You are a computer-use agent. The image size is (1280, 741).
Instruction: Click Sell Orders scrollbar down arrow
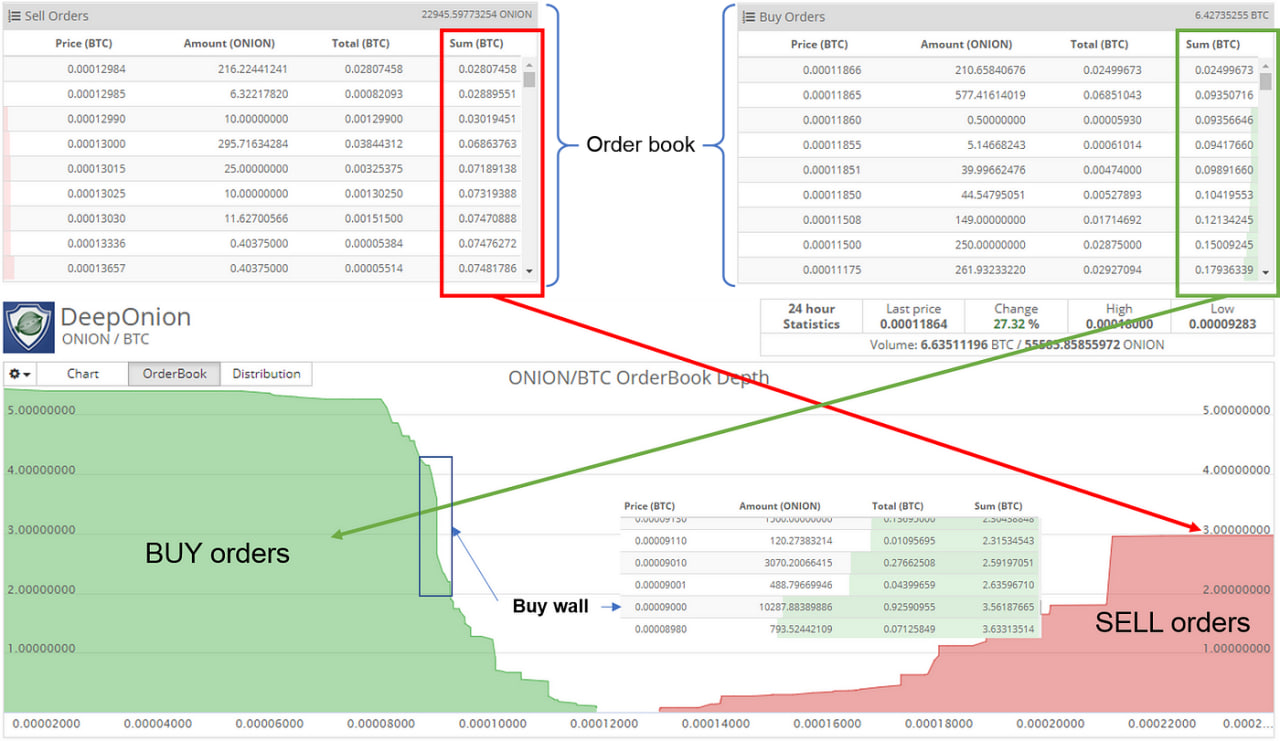pyautogui.click(x=529, y=271)
